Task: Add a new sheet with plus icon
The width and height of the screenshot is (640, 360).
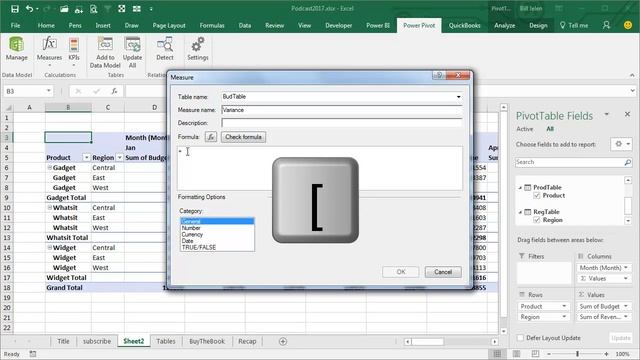Action: pos(283,341)
